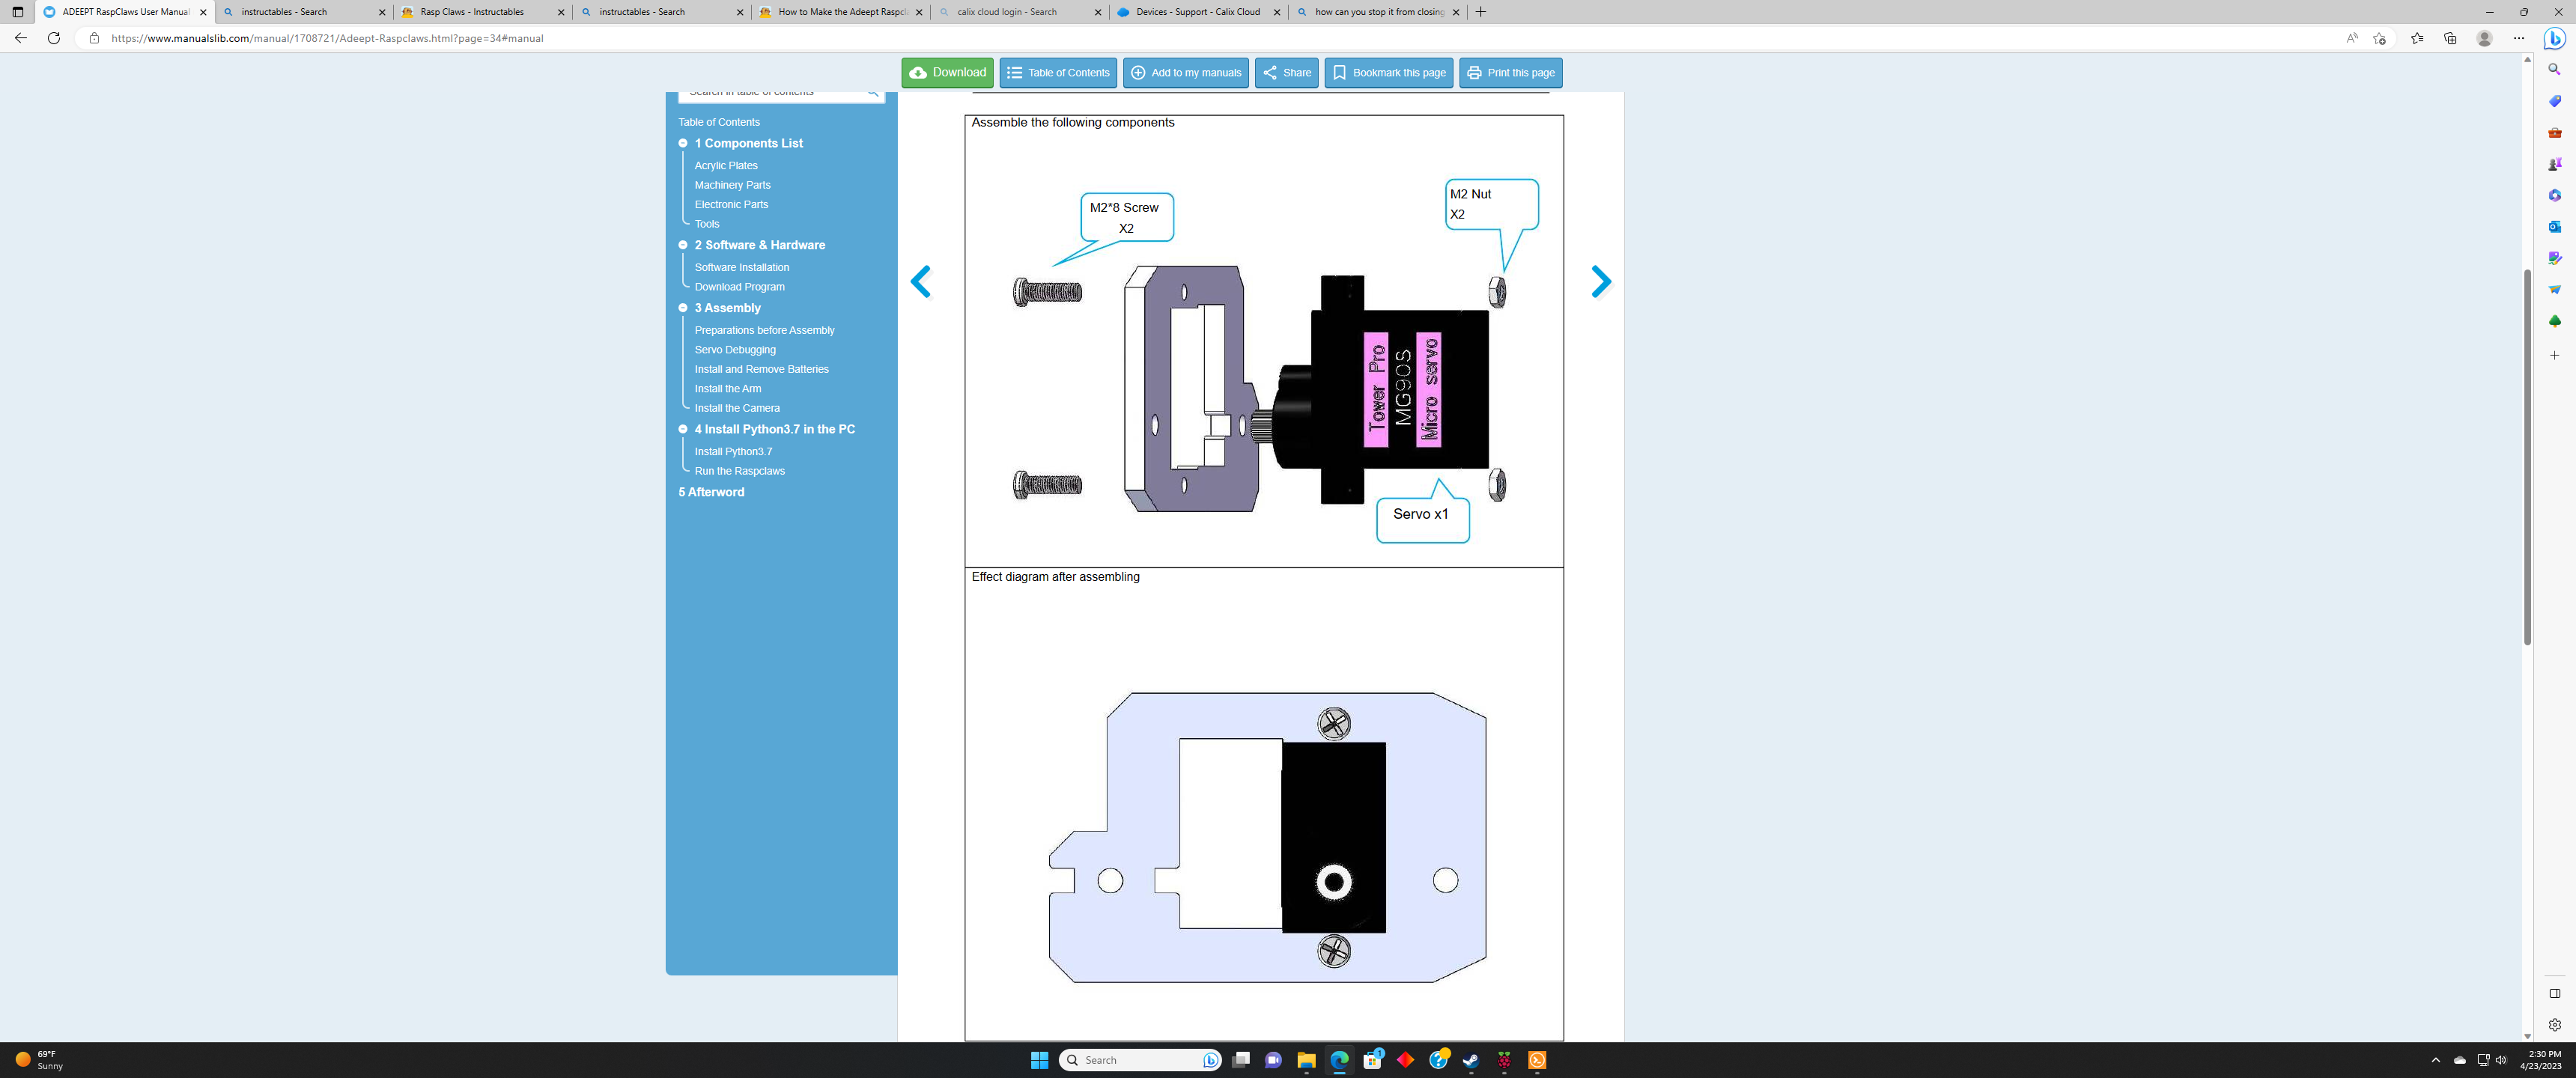Image resolution: width=2576 pixels, height=1078 pixels.
Task: Click Add to my manuals
Action: click(1186, 72)
